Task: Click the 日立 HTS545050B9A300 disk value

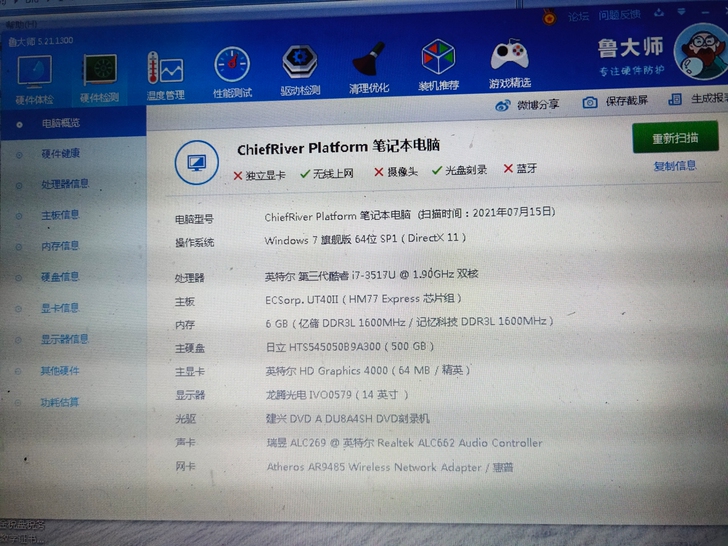Action: tap(350, 347)
